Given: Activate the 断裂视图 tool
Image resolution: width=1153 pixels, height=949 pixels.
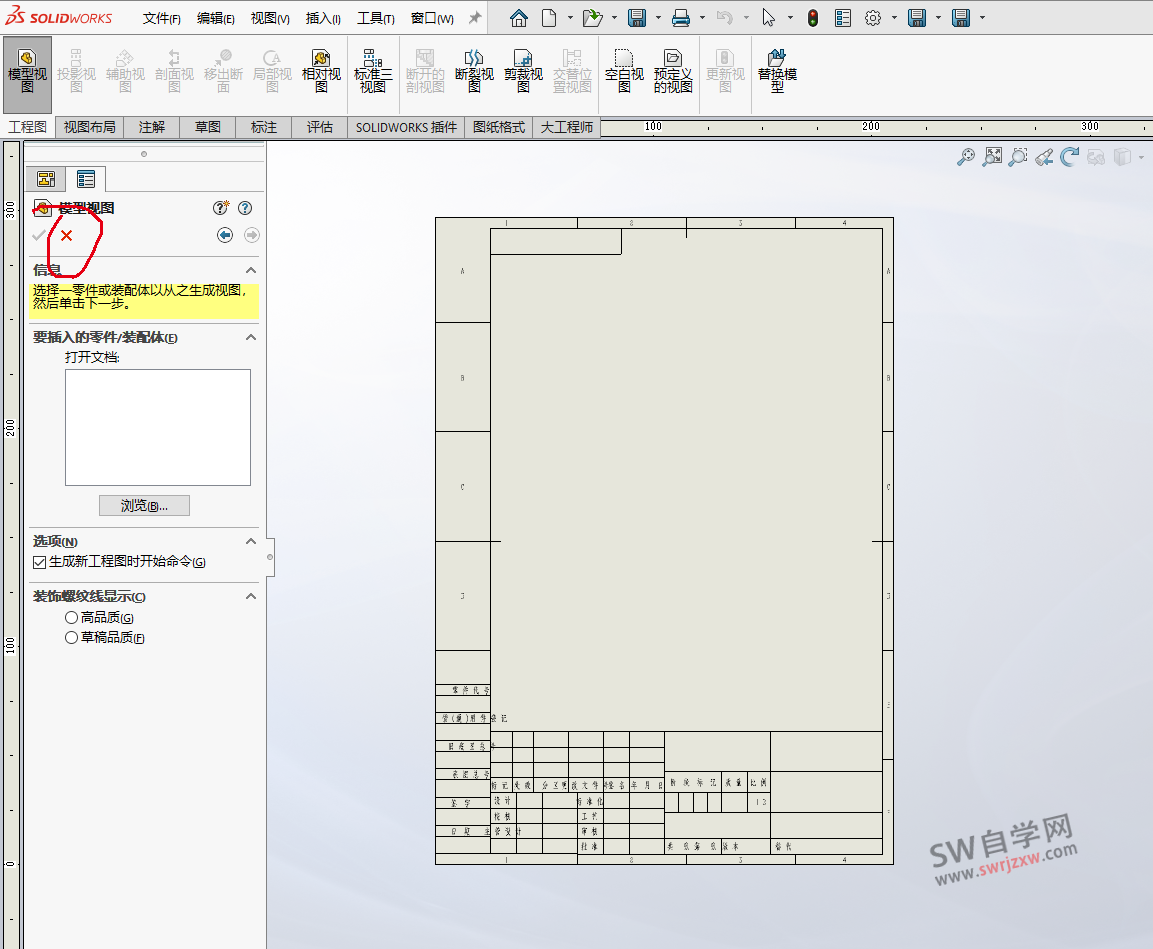Looking at the screenshot, I should coord(473,72).
